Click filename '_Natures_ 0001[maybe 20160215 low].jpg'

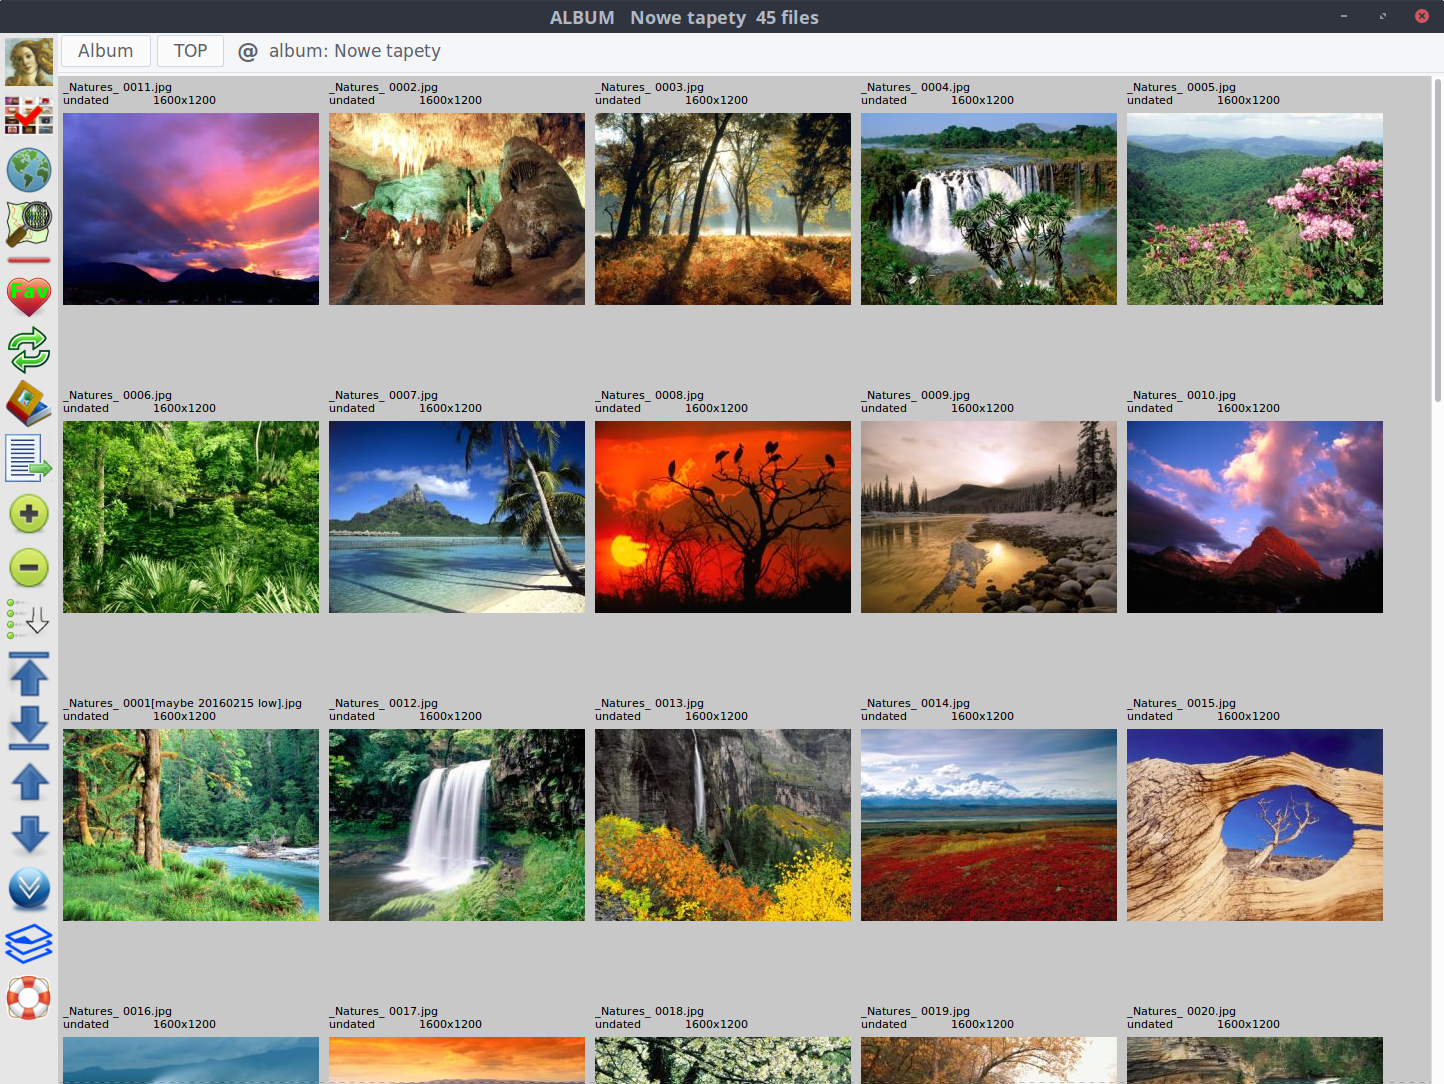pyautogui.click(x=183, y=703)
